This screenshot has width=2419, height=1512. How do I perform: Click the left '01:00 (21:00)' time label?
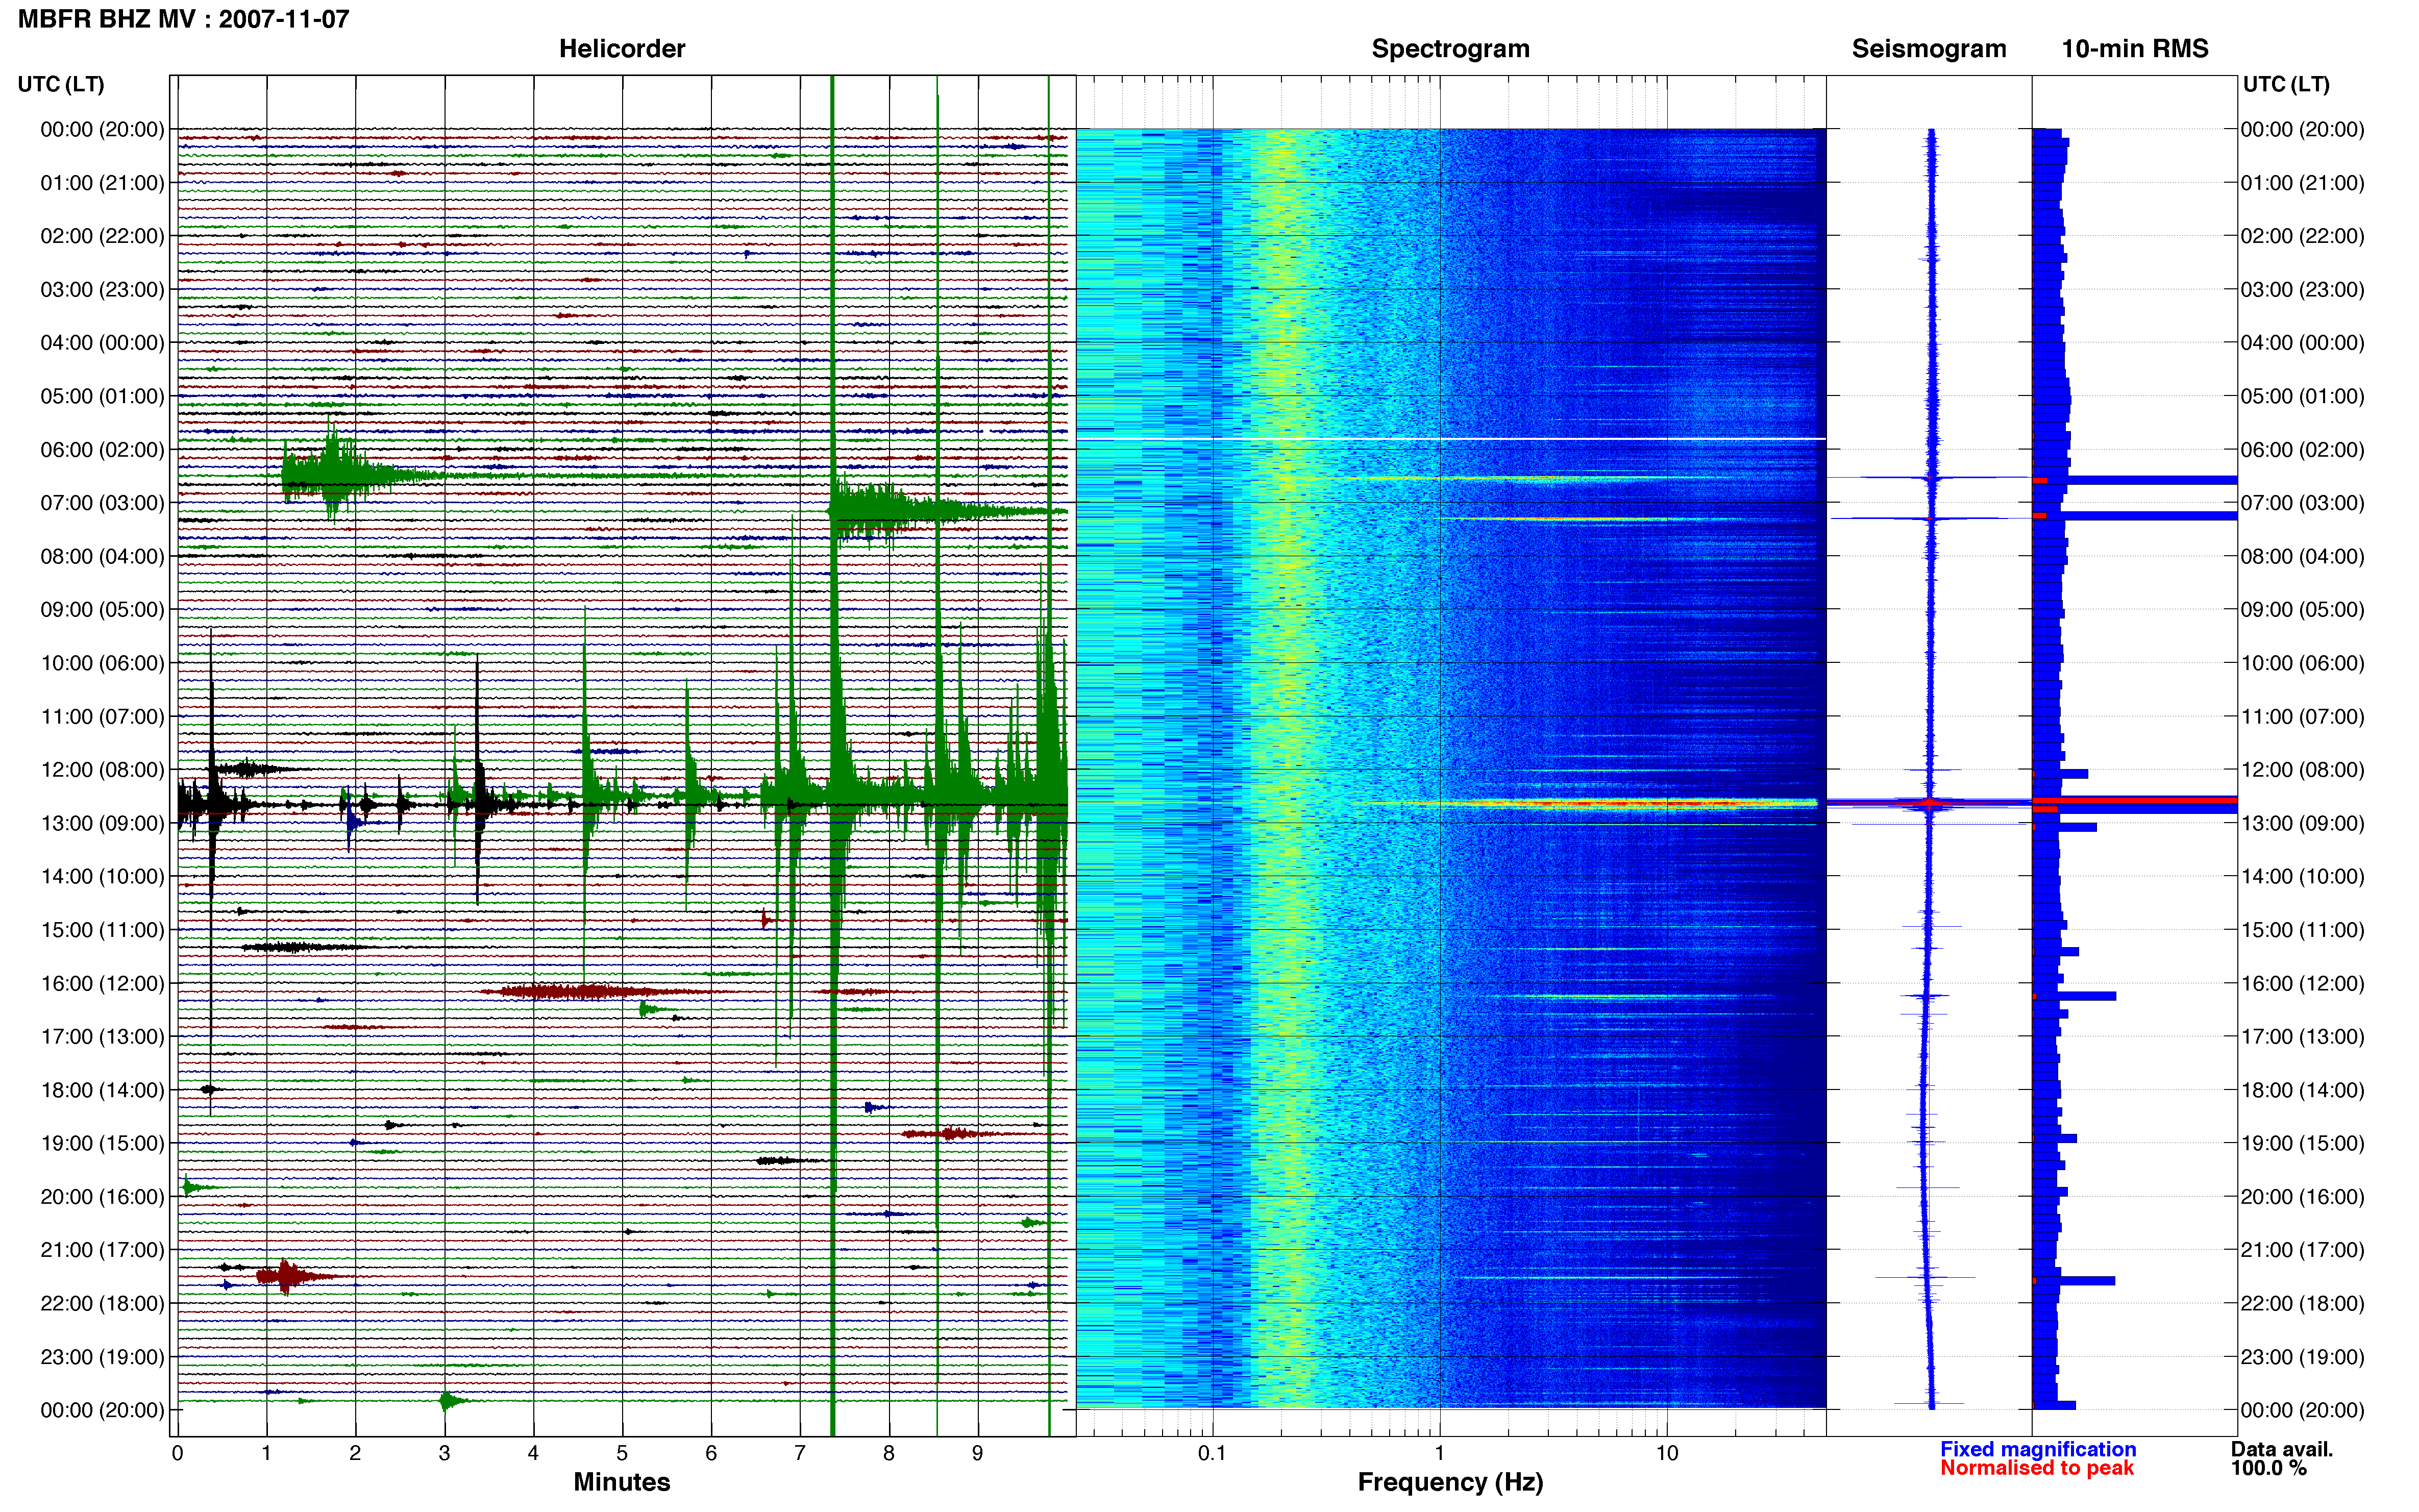coord(102,183)
